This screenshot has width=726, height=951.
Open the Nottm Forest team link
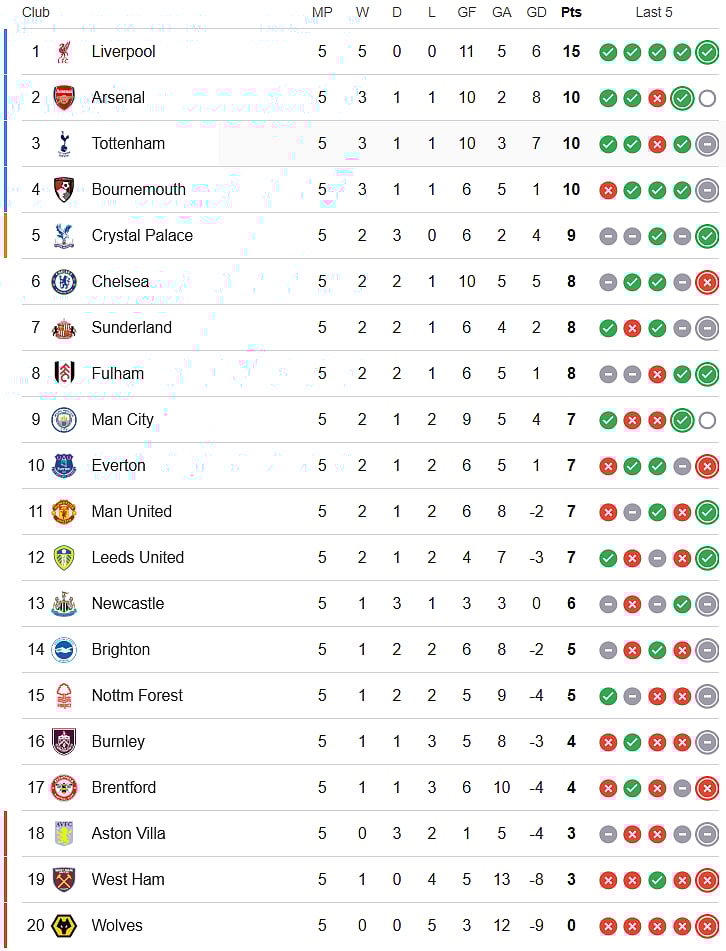click(x=137, y=696)
